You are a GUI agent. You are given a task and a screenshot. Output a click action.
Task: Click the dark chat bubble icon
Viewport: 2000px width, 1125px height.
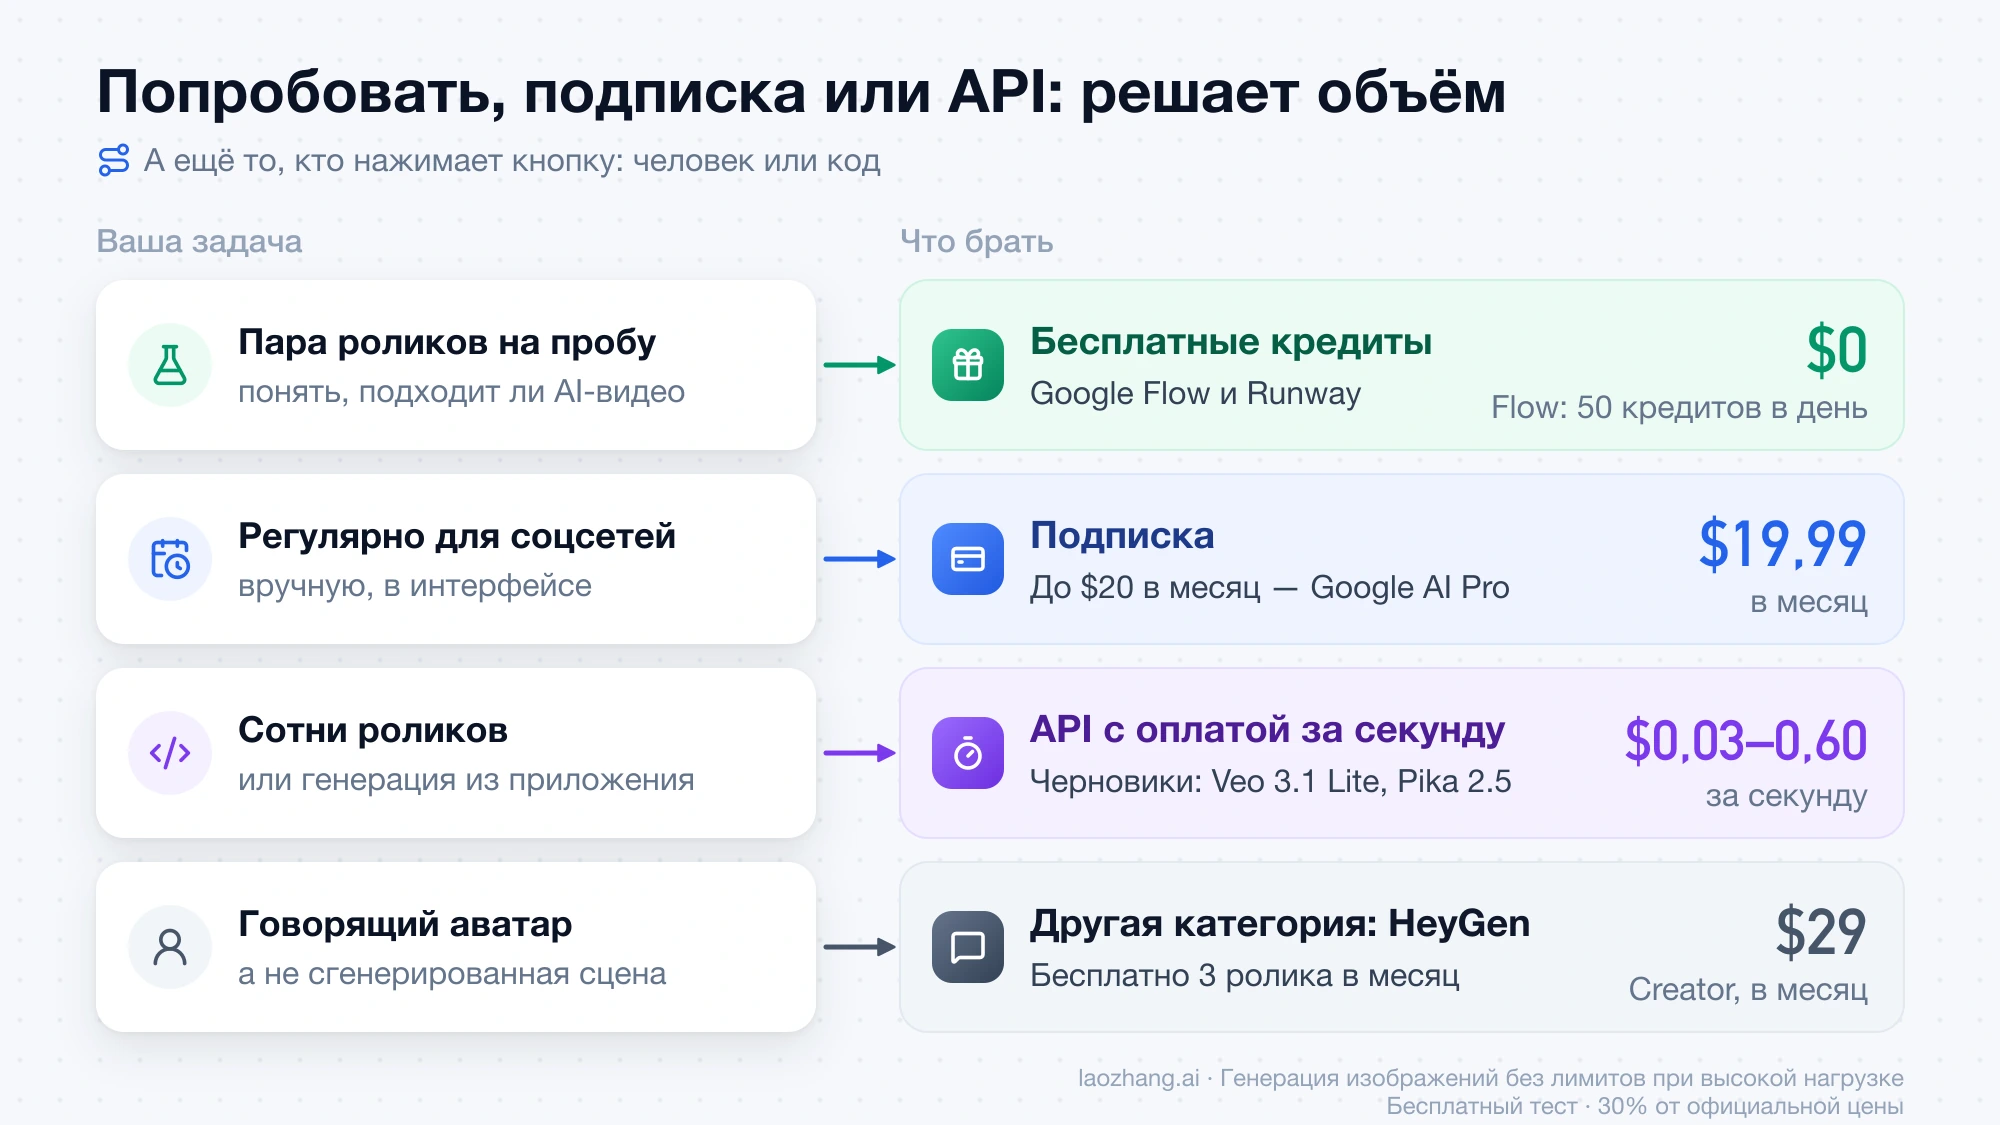[x=968, y=947]
